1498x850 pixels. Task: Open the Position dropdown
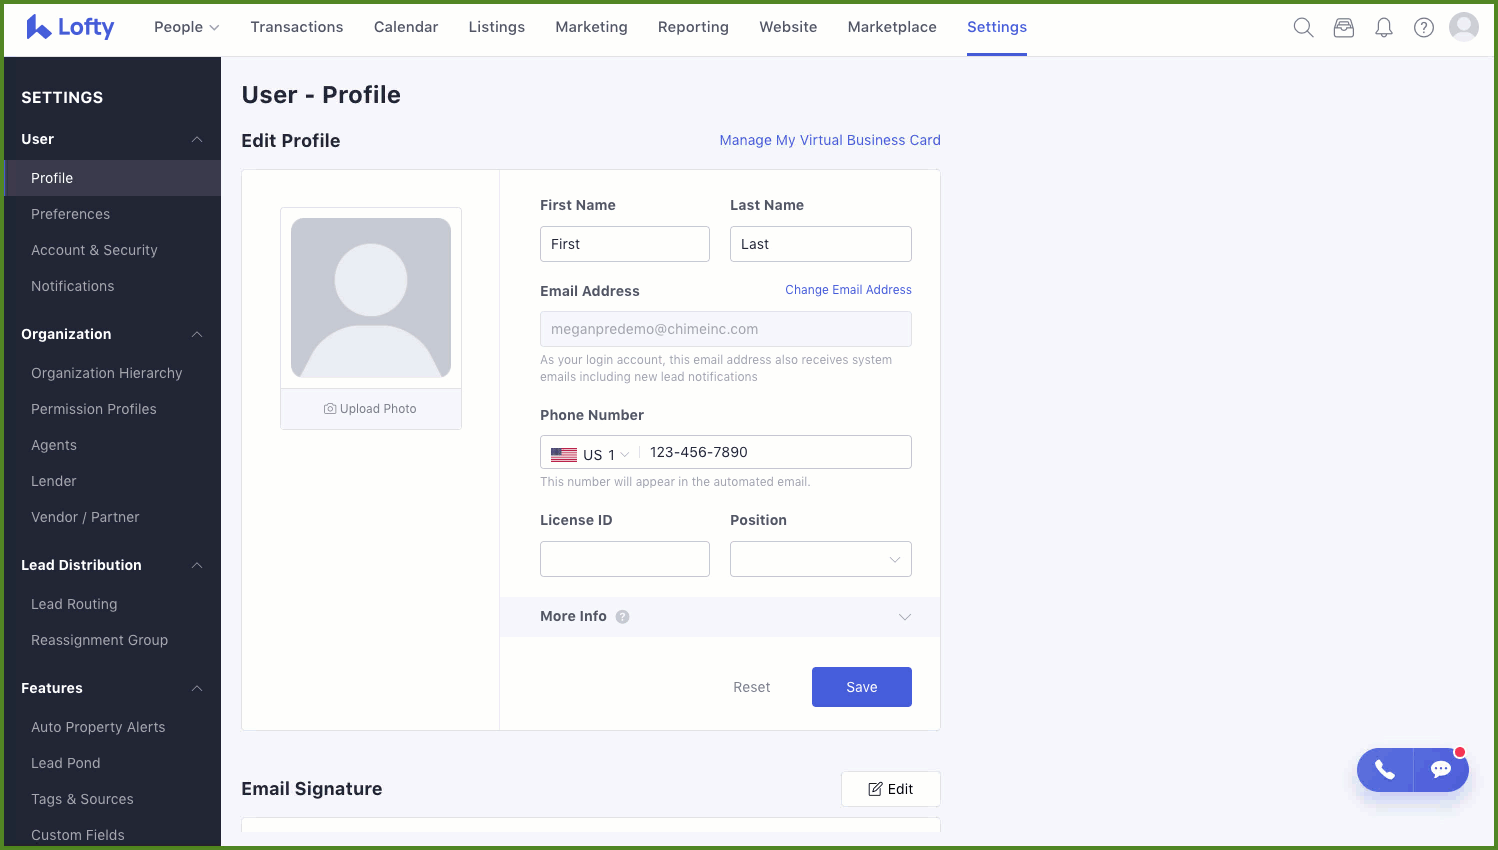[x=820, y=559]
